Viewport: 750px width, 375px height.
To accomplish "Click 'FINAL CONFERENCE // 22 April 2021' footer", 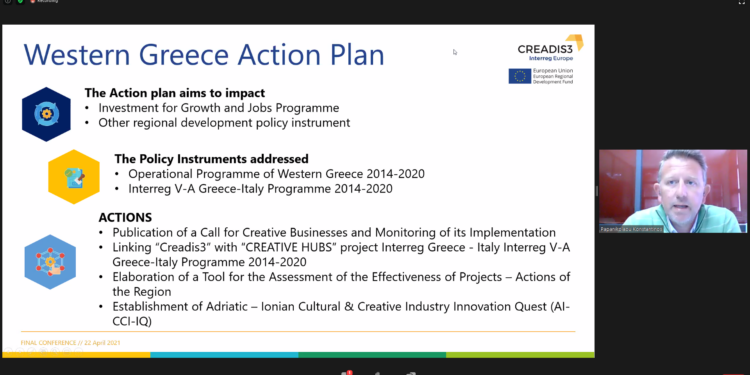I will click(x=70, y=343).
